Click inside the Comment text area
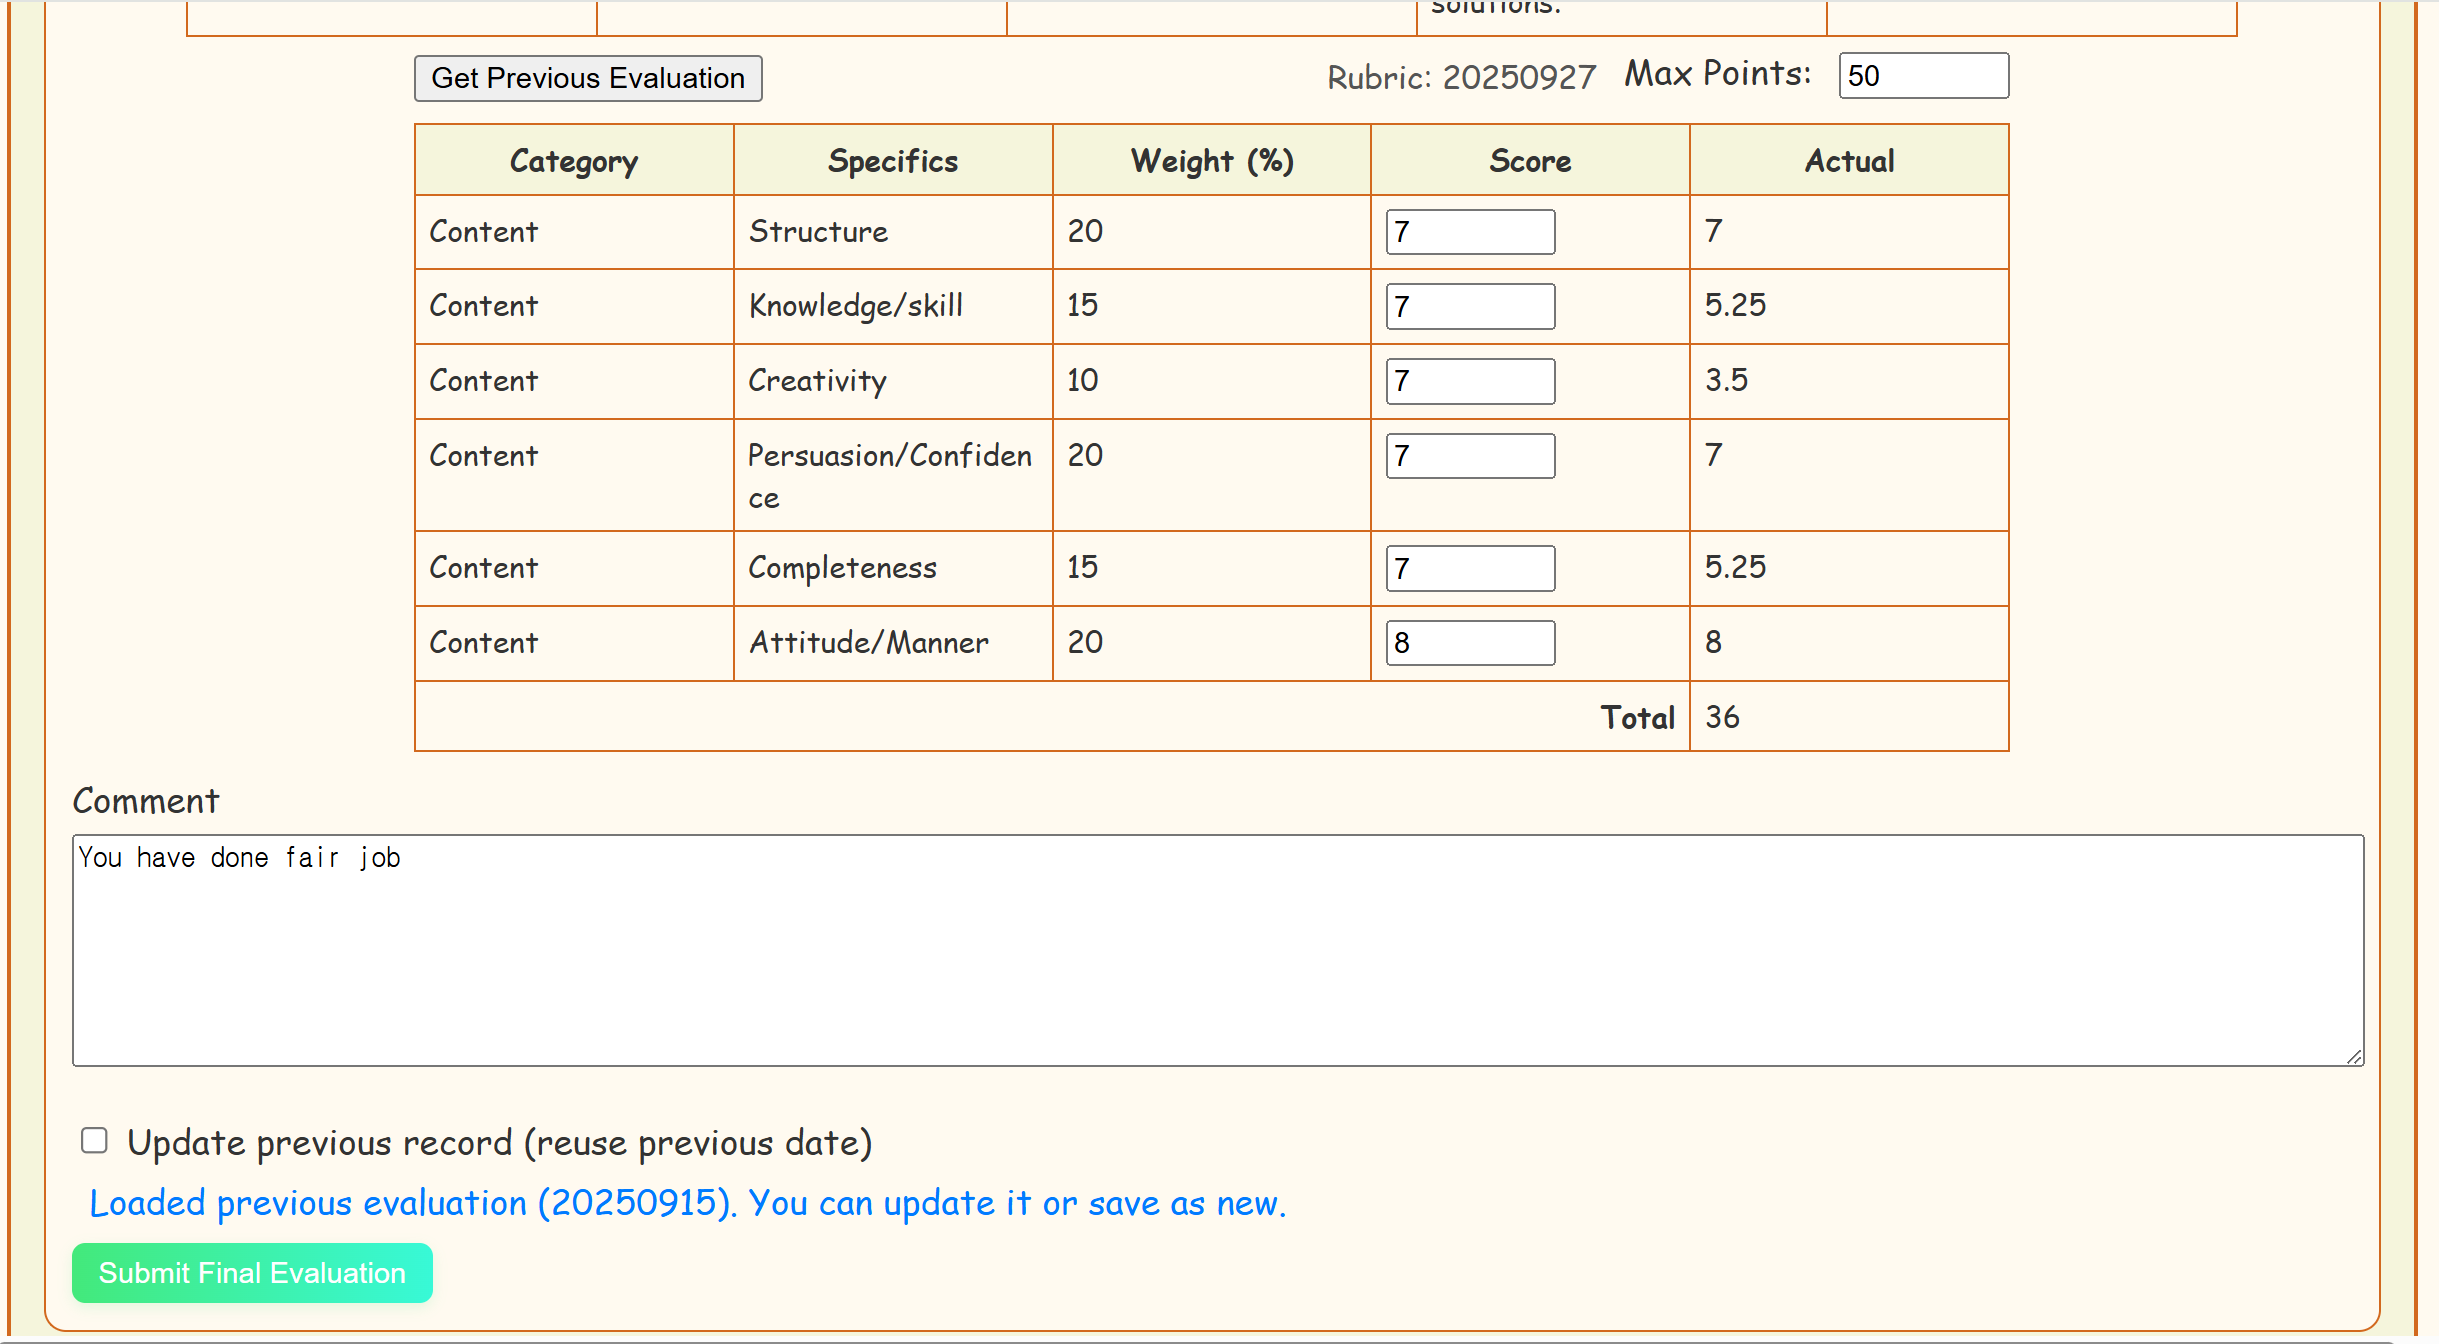The height and width of the screenshot is (1344, 2439). point(1217,950)
